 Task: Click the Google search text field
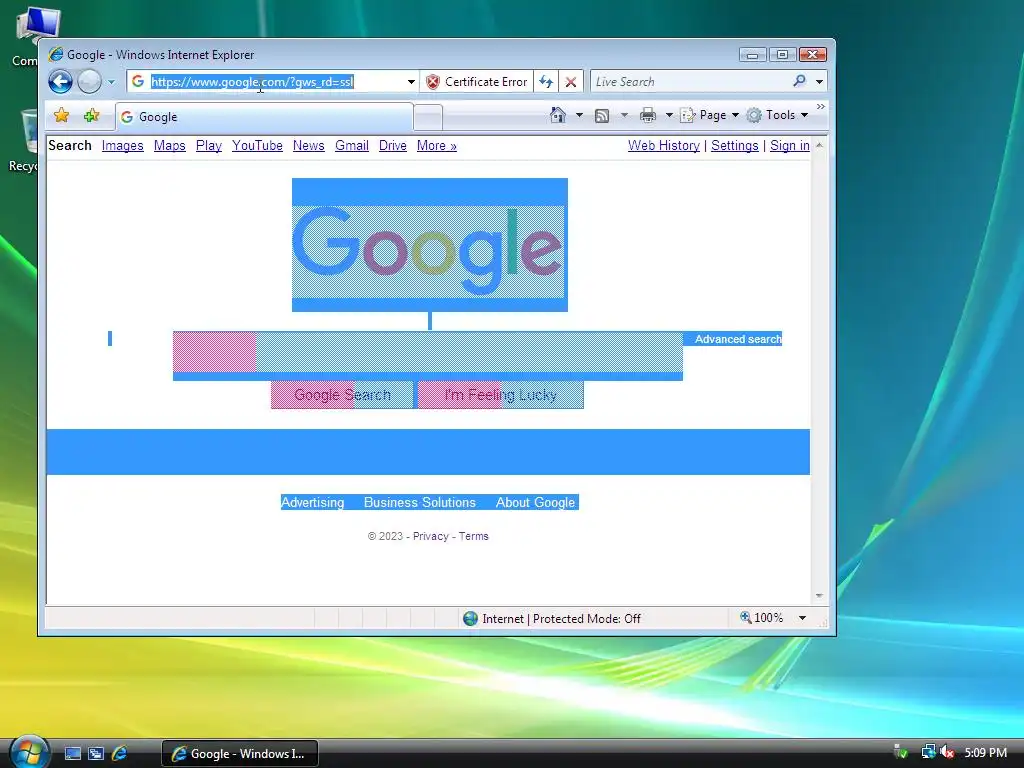[x=428, y=351]
